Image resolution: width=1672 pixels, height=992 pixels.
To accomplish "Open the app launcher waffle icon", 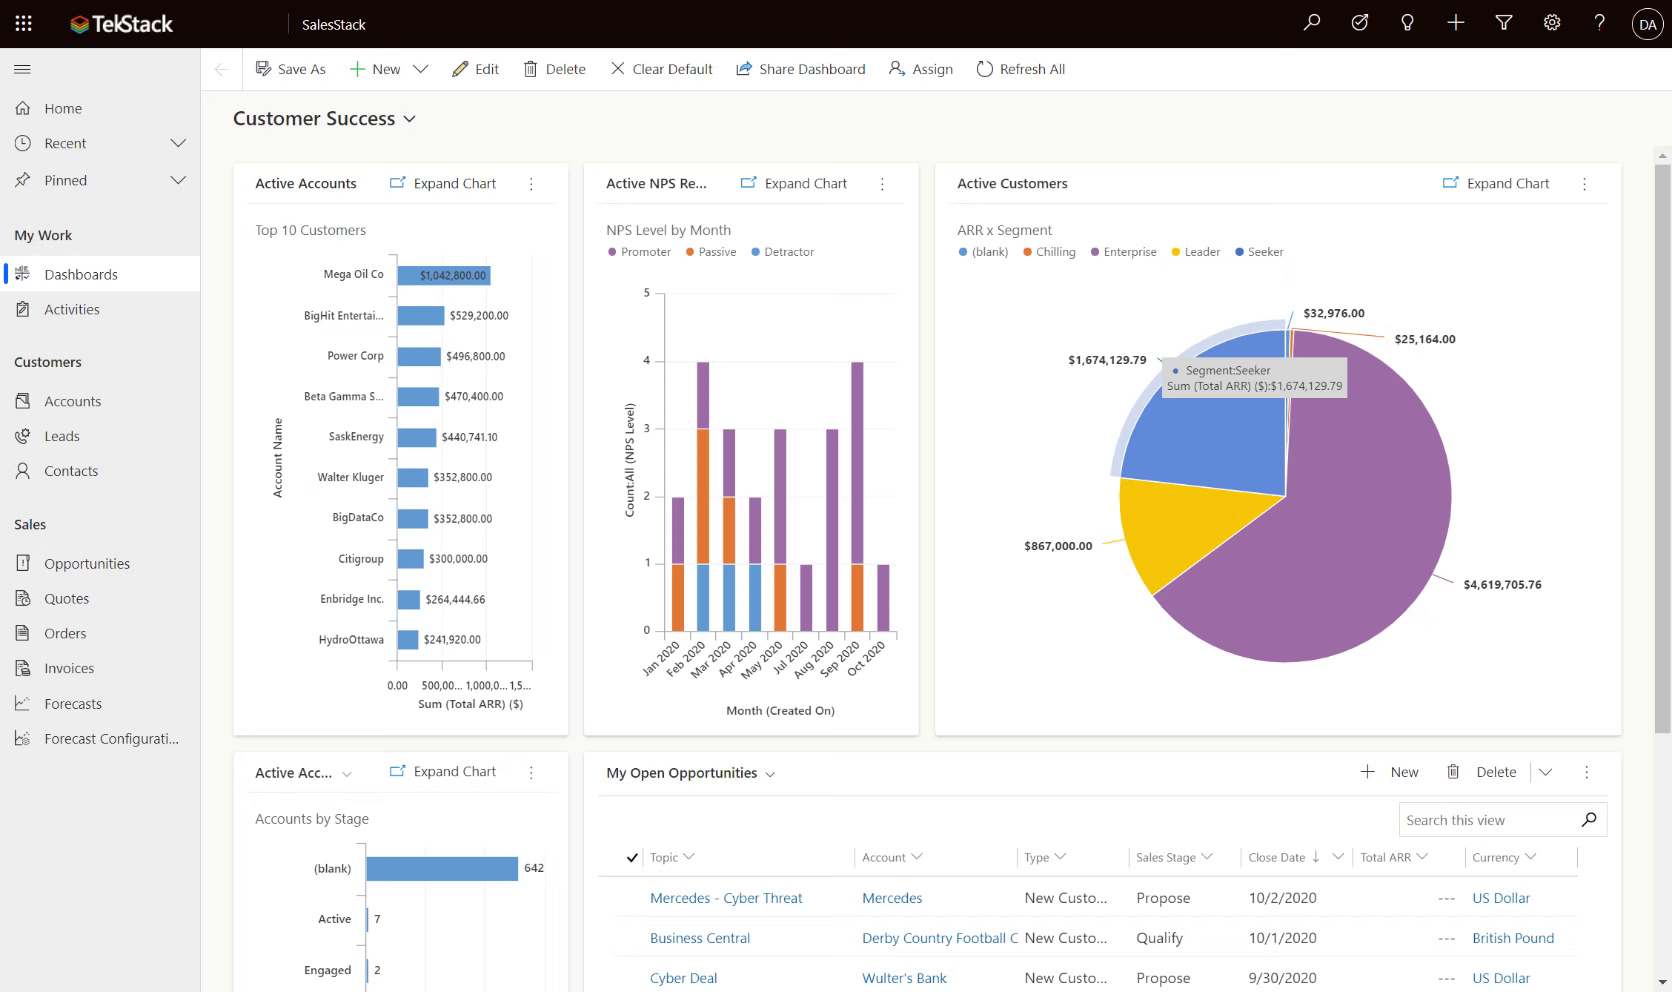I will (24, 23).
